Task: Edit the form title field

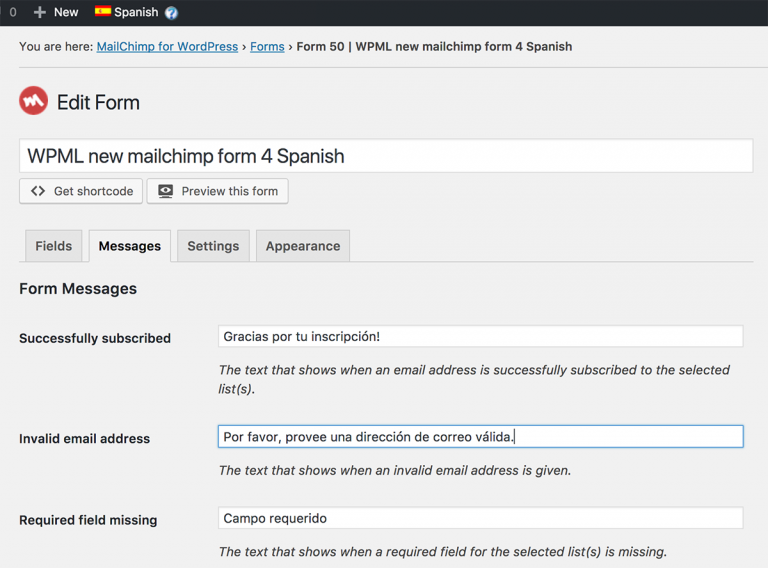Action: pos(386,156)
